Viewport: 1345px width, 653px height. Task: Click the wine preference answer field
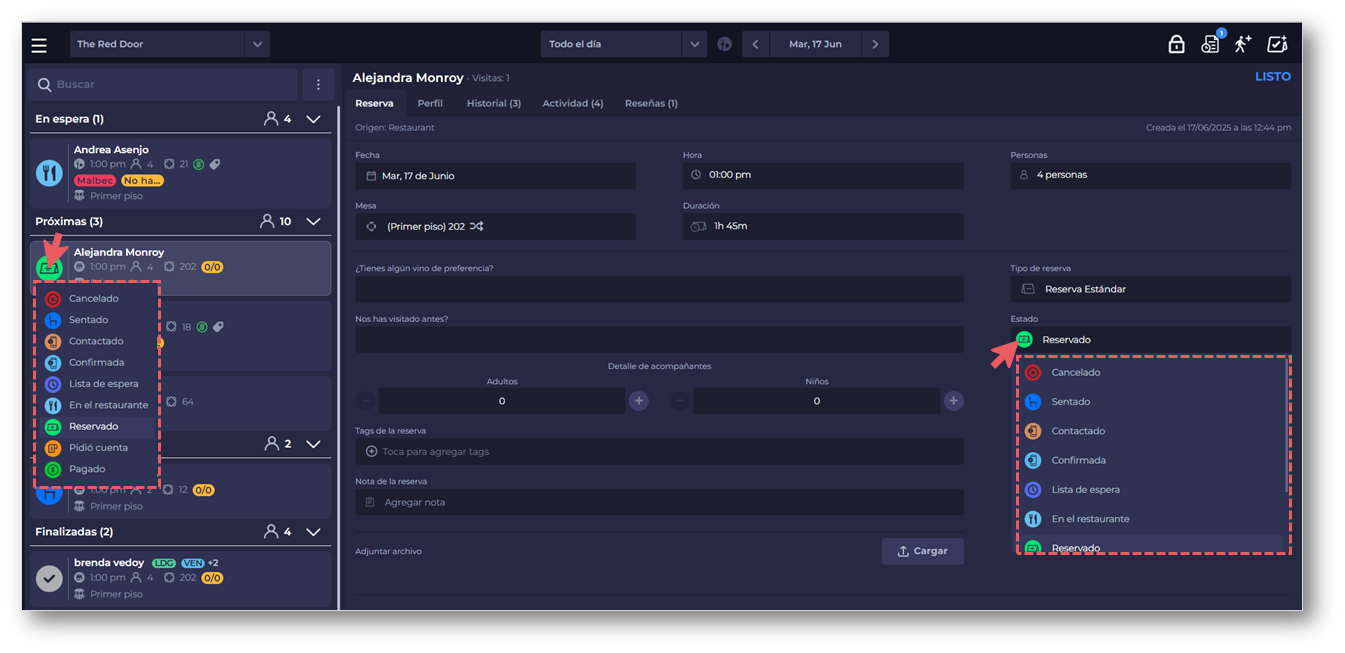[659, 289]
